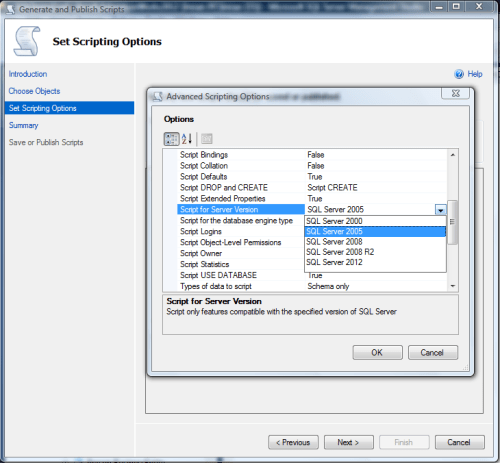This screenshot has width=500, height=463.
Task: Go back with the Previous button
Action: (293, 442)
